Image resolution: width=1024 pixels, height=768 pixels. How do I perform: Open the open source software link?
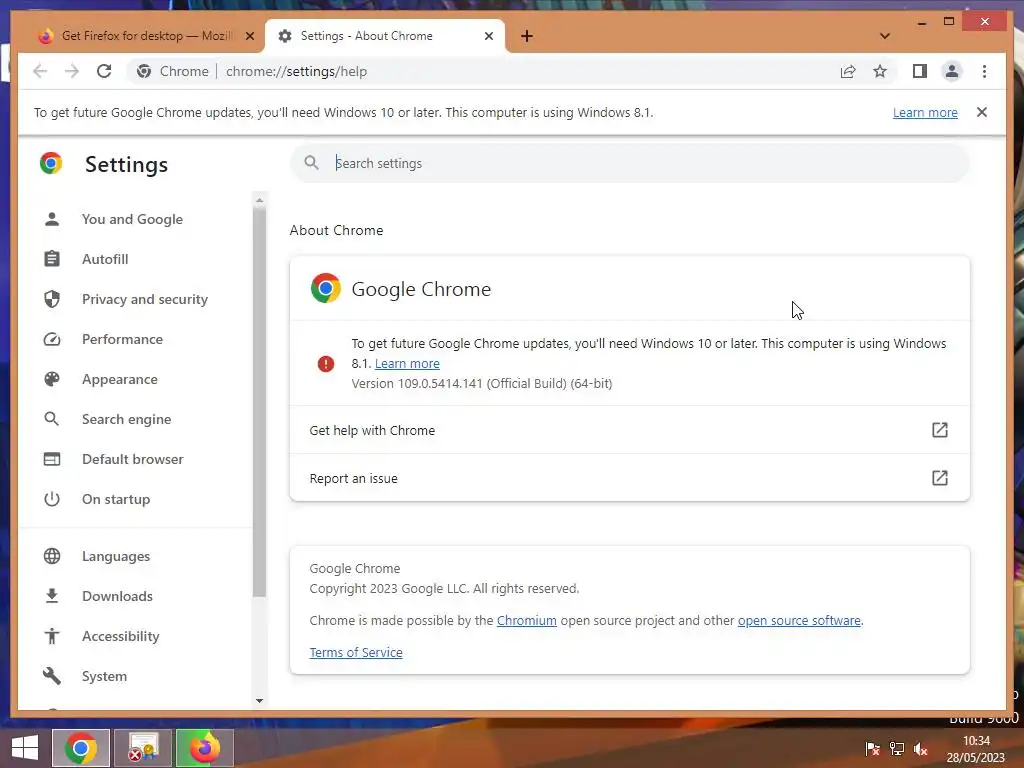pos(799,620)
